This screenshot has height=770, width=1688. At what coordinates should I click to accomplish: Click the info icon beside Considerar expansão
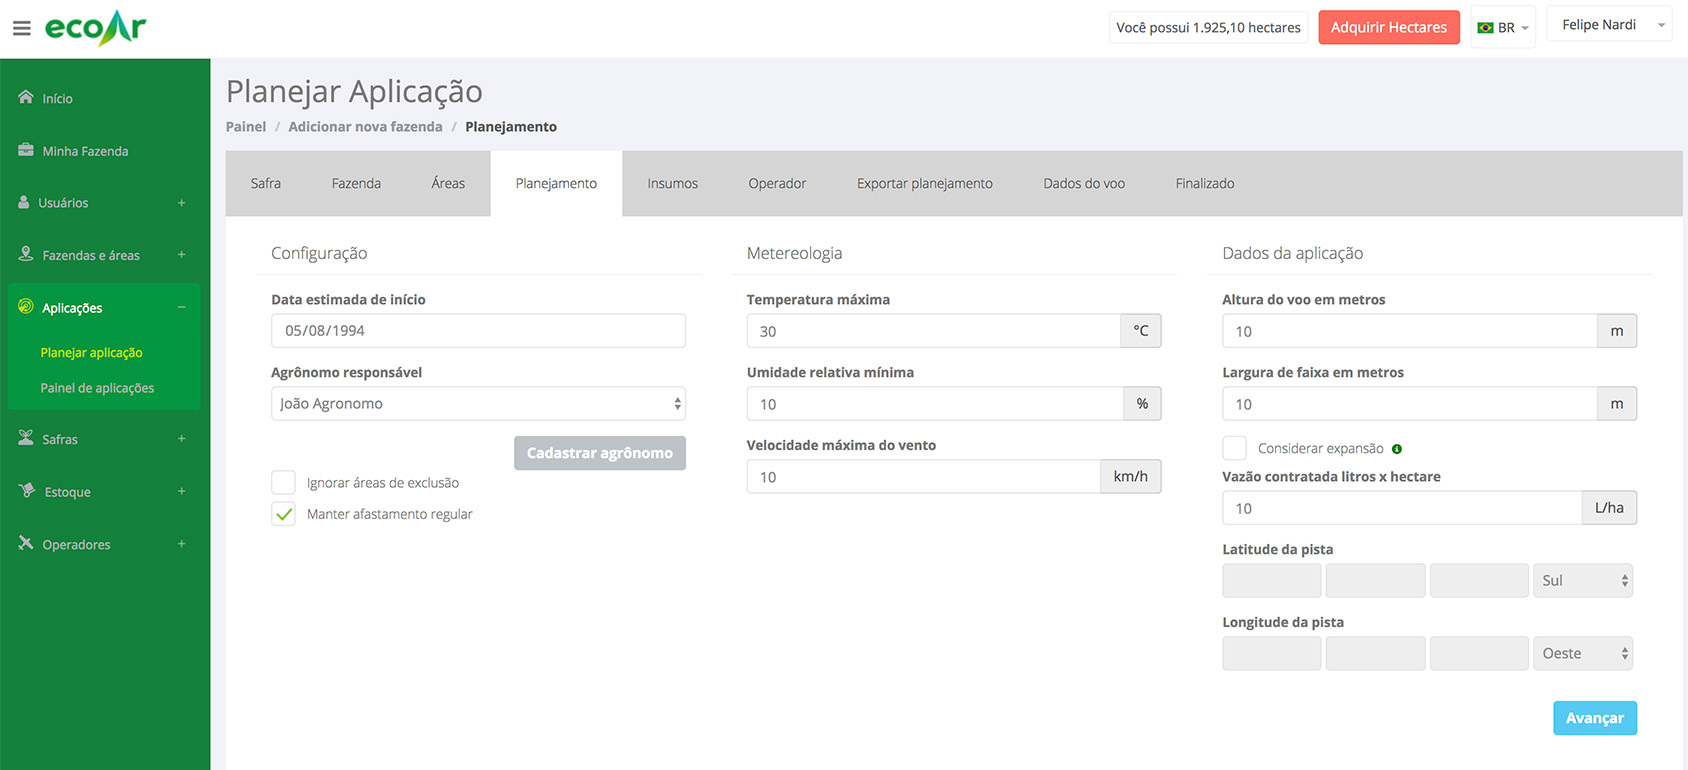point(1397,449)
